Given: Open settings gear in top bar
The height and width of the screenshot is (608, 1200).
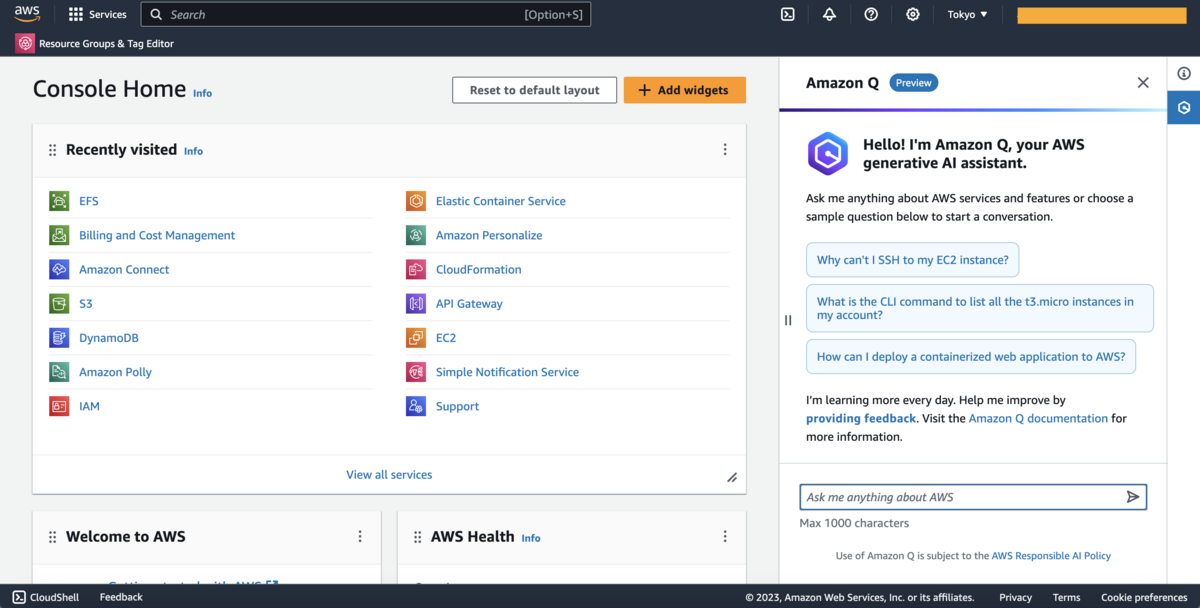Looking at the screenshot, I should 912,14.
